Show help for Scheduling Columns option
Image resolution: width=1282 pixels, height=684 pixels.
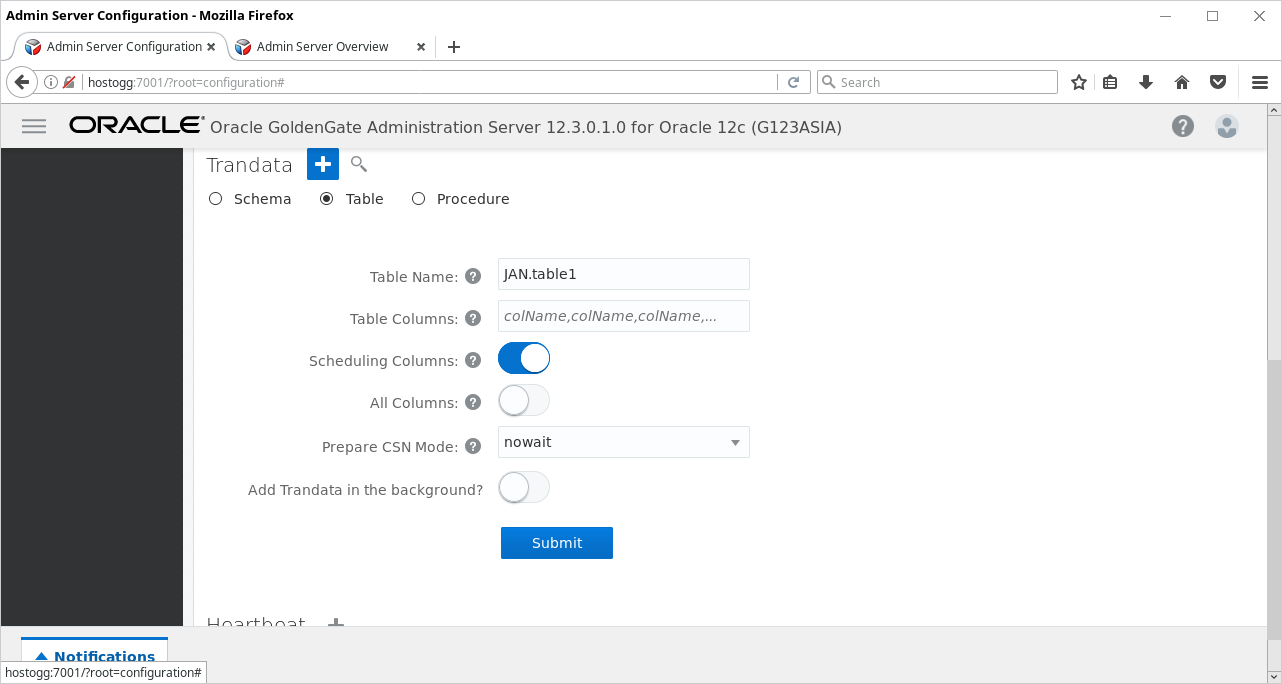pos(474,361)
